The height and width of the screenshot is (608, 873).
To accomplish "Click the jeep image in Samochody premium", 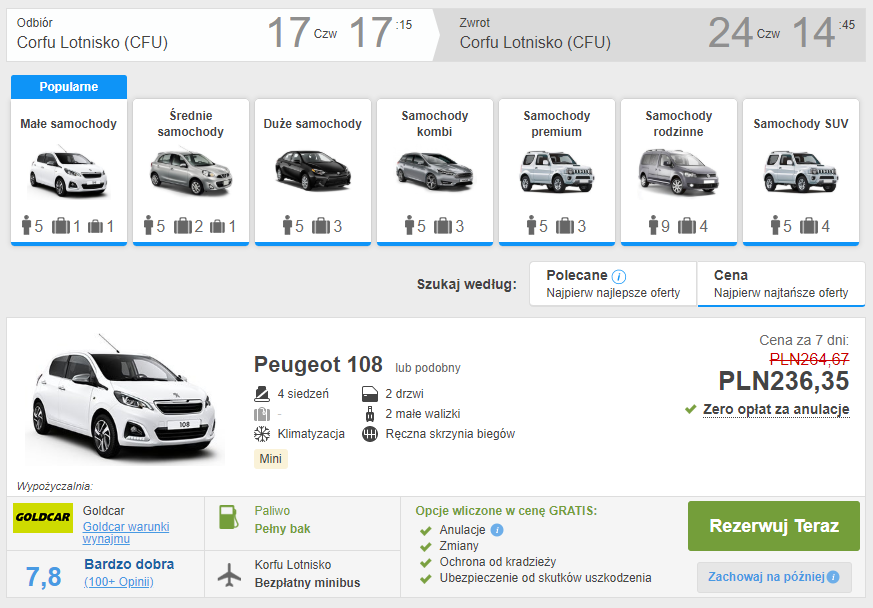I will [557, 171].
